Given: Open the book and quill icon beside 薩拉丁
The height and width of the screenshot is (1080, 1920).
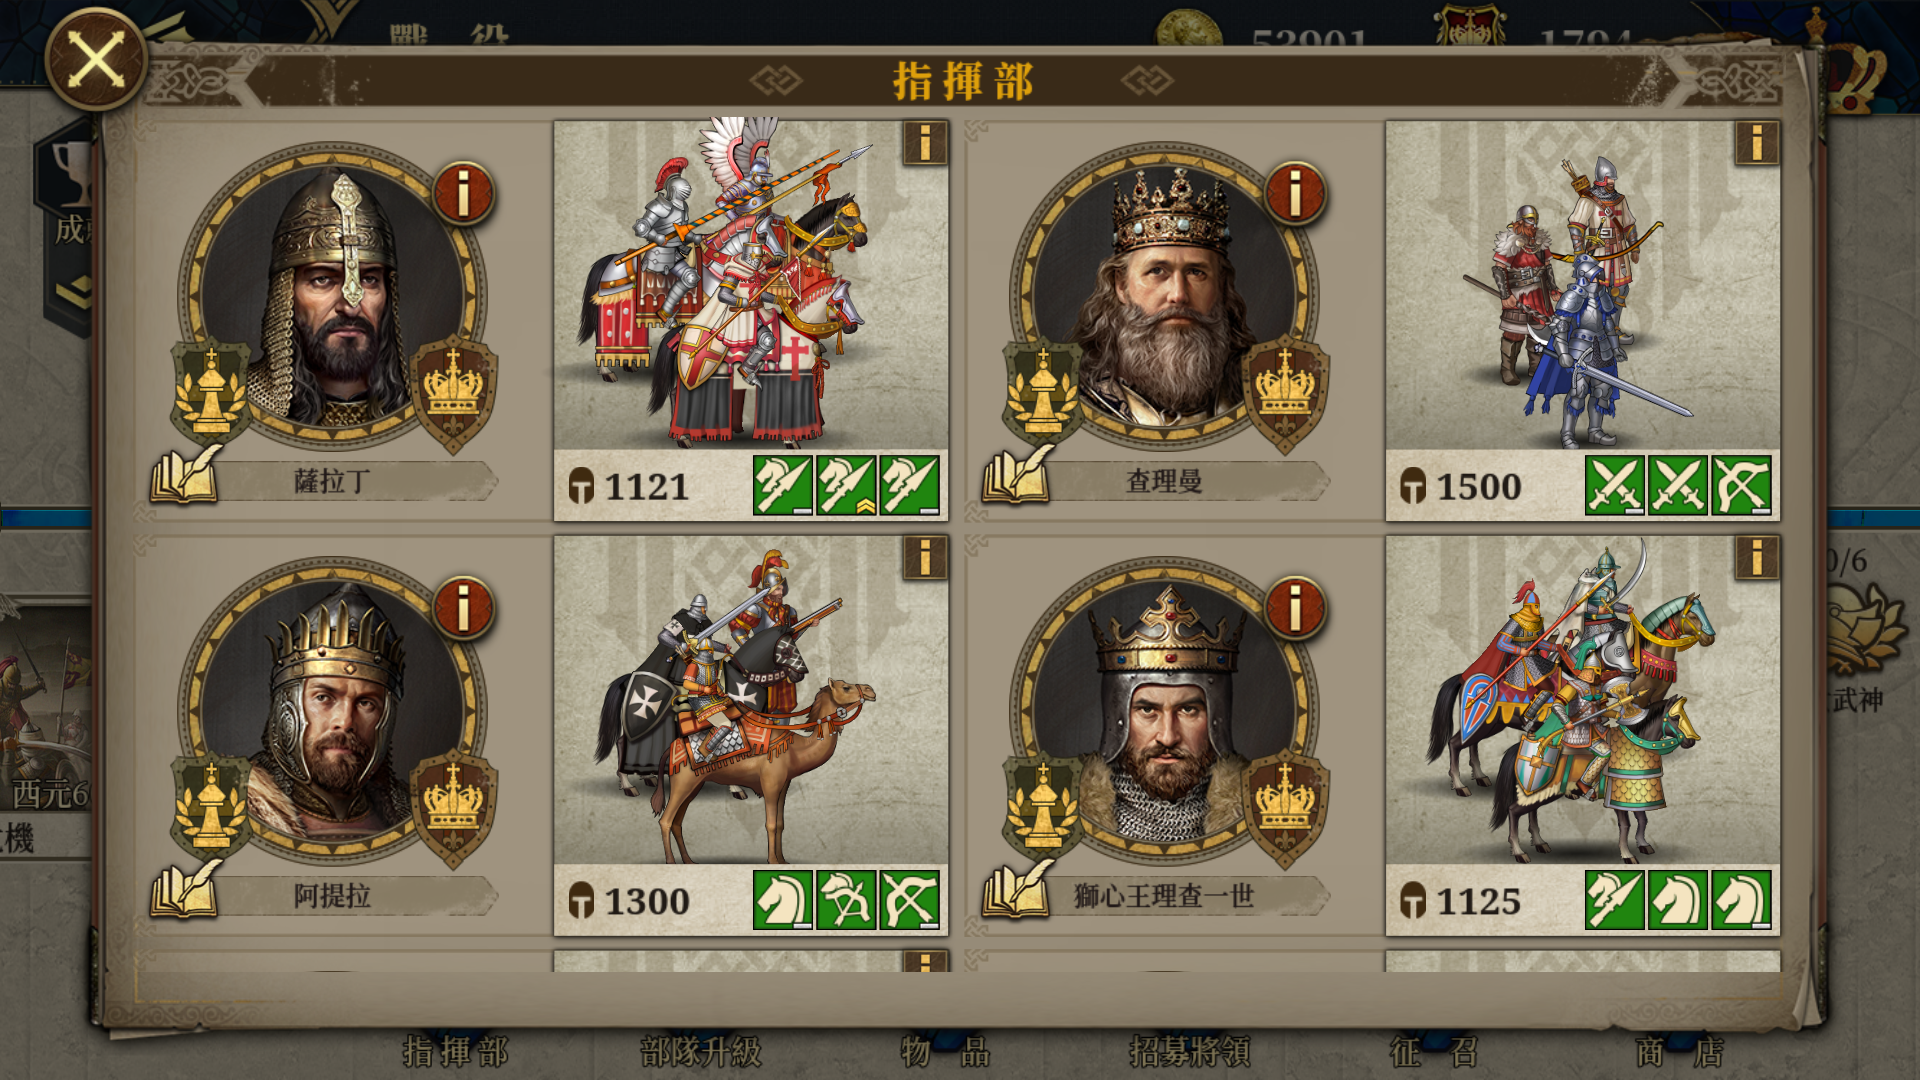Looking at the screenshot, I should (x=186, y=474).
